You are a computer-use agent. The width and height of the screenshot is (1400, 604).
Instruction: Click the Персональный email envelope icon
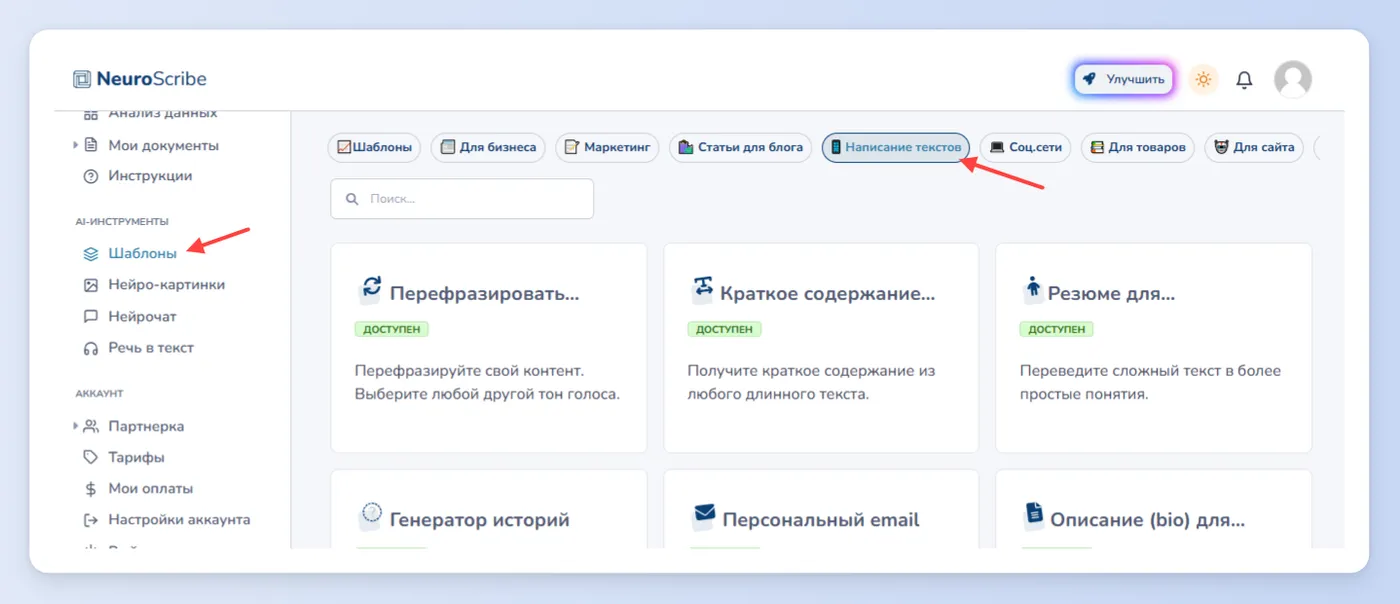(704, 515)
